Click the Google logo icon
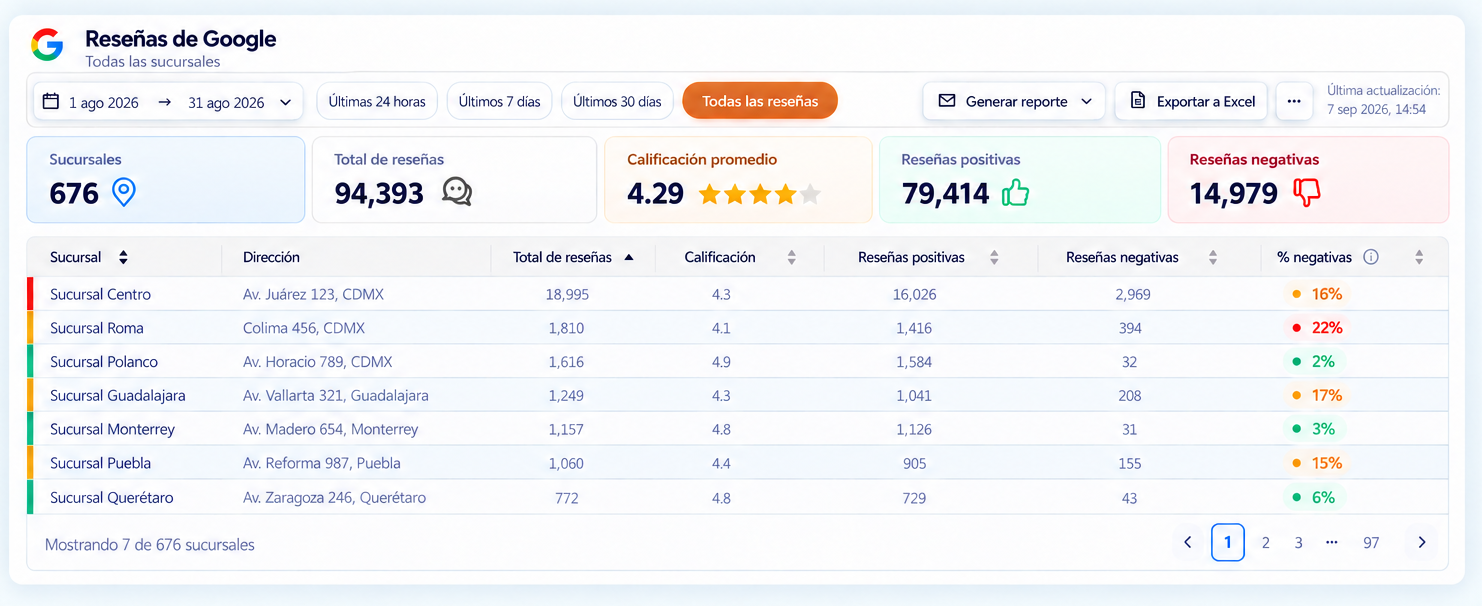The height and width of the screenshot is (606, 1482). (47, 44)
